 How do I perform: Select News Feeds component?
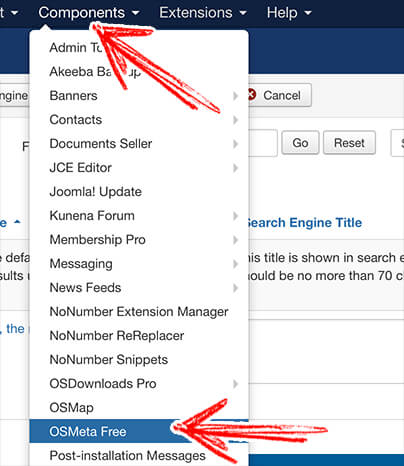point(139,288)
